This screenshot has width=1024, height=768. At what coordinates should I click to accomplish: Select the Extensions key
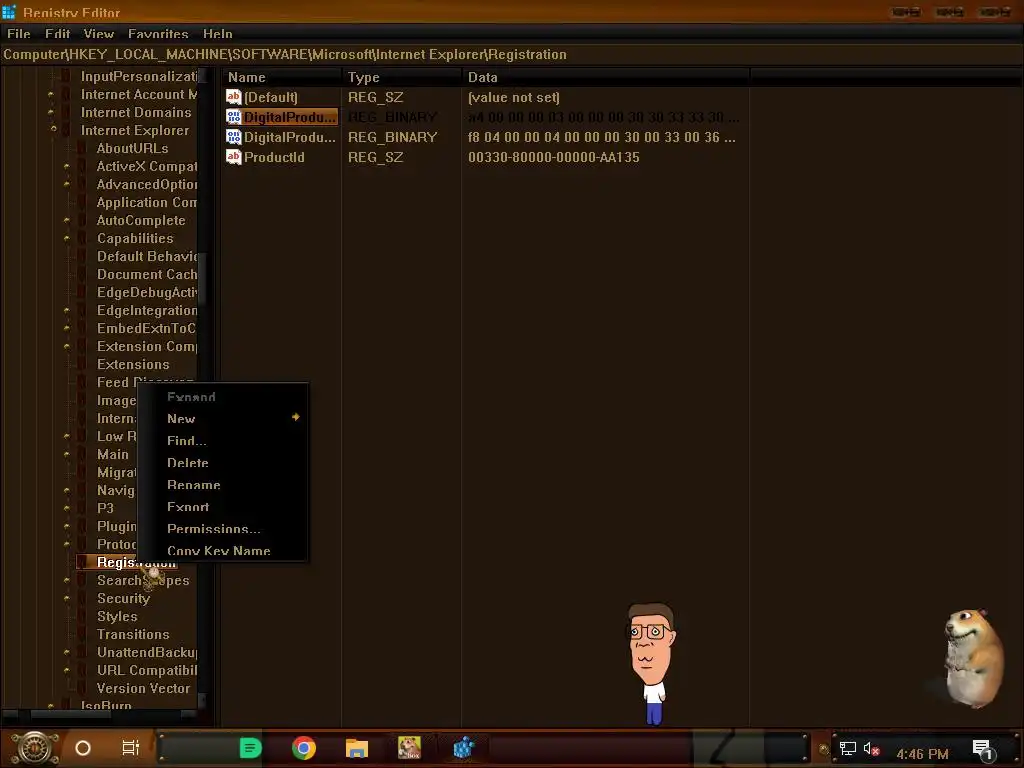click(x=133, y=364)
